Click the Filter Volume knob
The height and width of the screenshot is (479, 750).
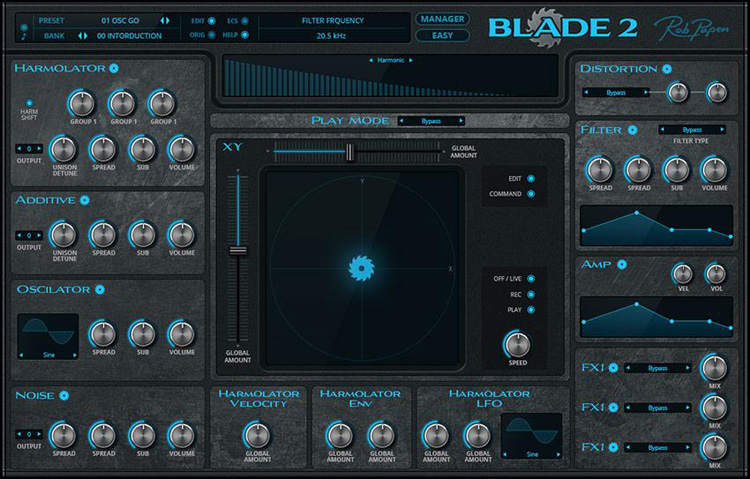tap(714, 170)
